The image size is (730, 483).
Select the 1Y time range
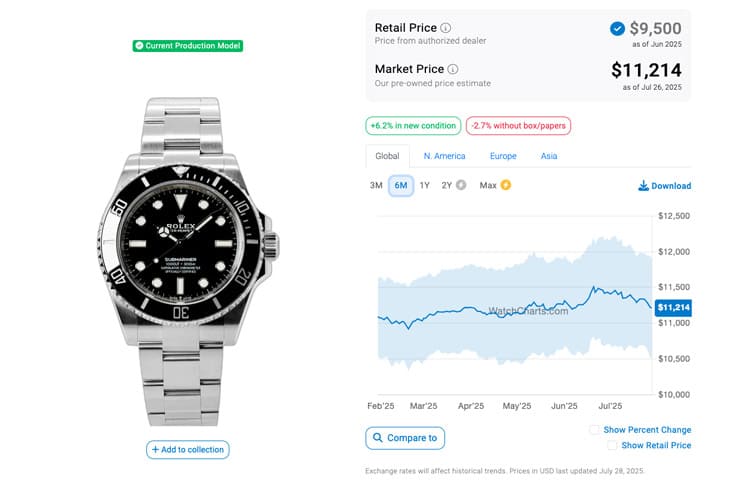425,185
